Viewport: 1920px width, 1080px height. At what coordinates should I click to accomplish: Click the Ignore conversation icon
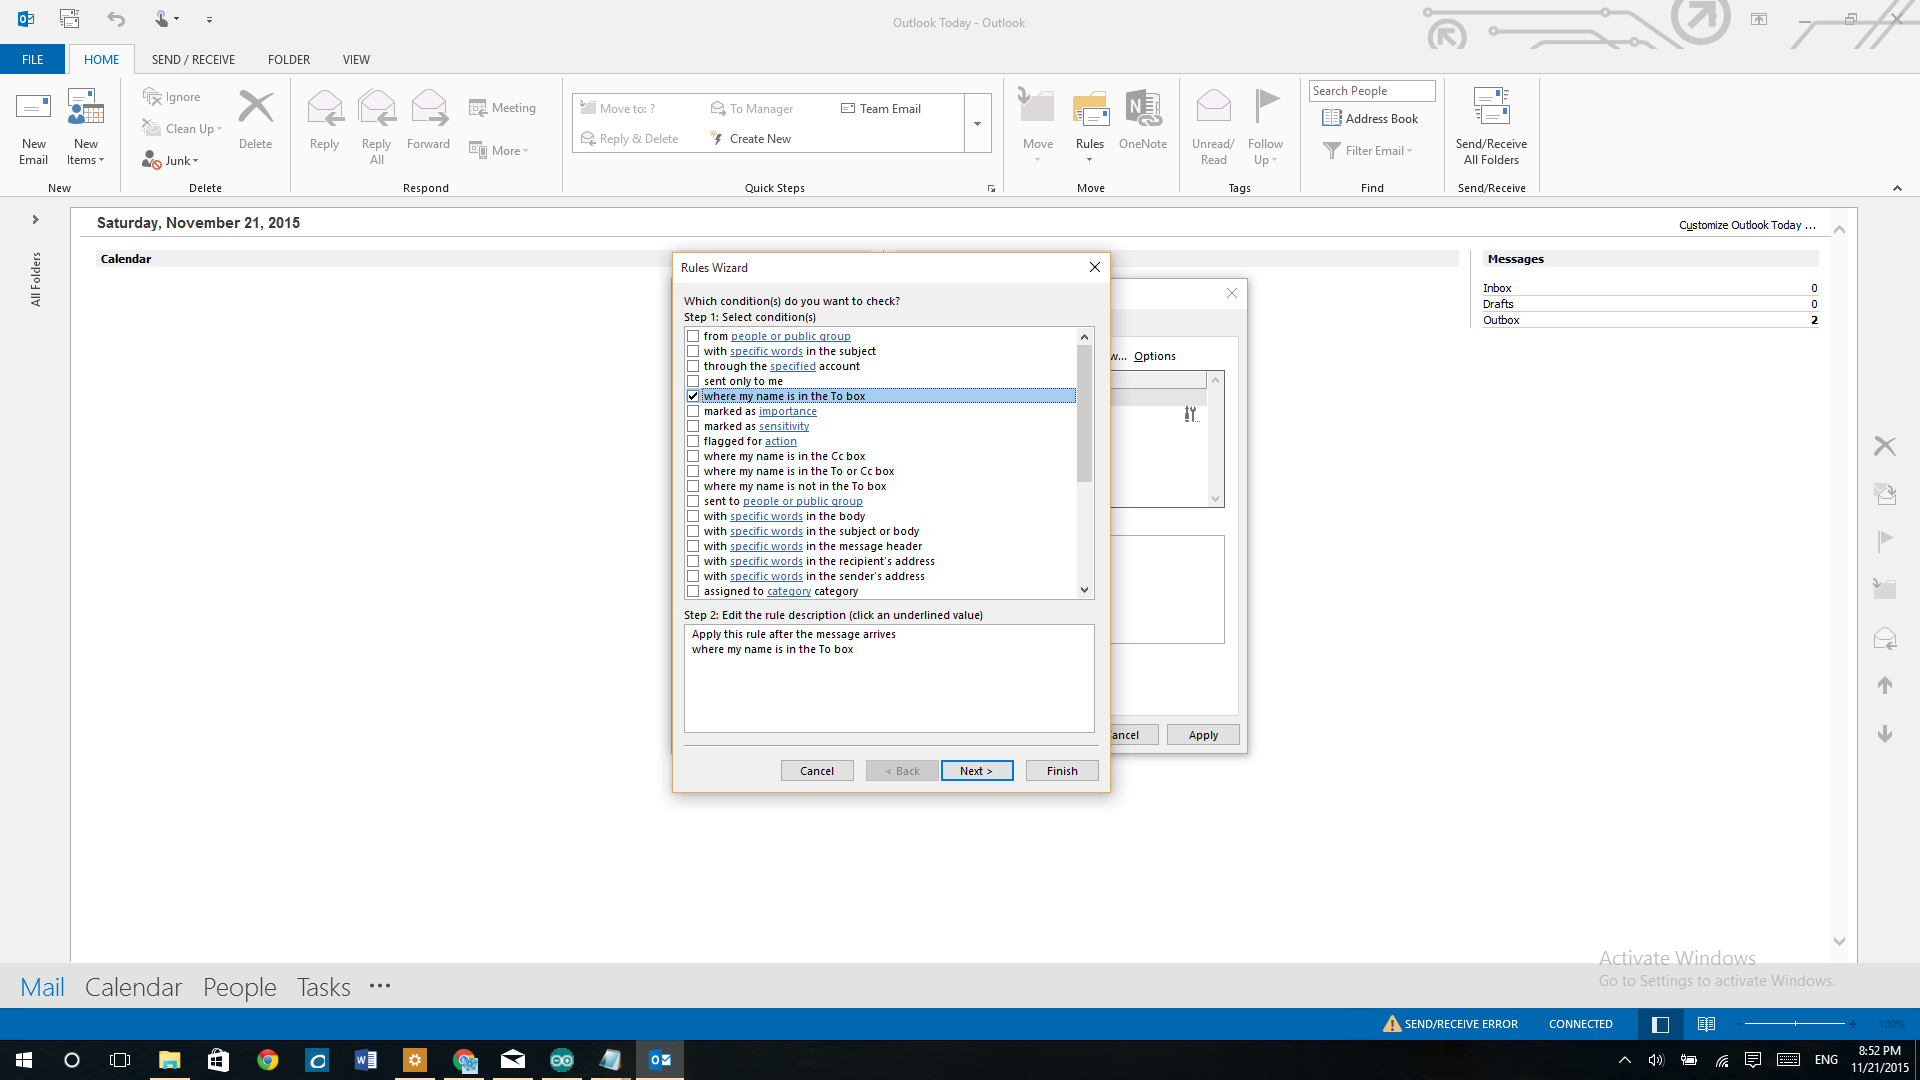click(152, 96)
